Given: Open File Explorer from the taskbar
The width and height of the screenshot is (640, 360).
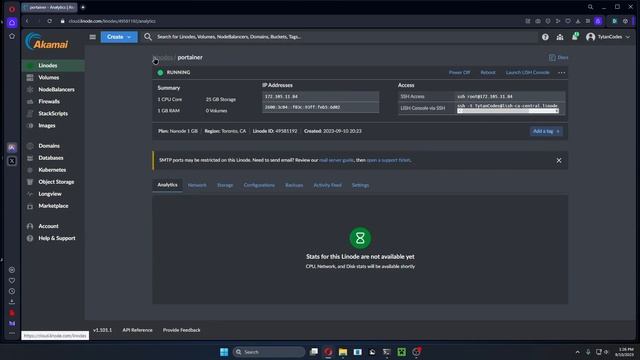Looking at the screenshot, I should point(343,352).
